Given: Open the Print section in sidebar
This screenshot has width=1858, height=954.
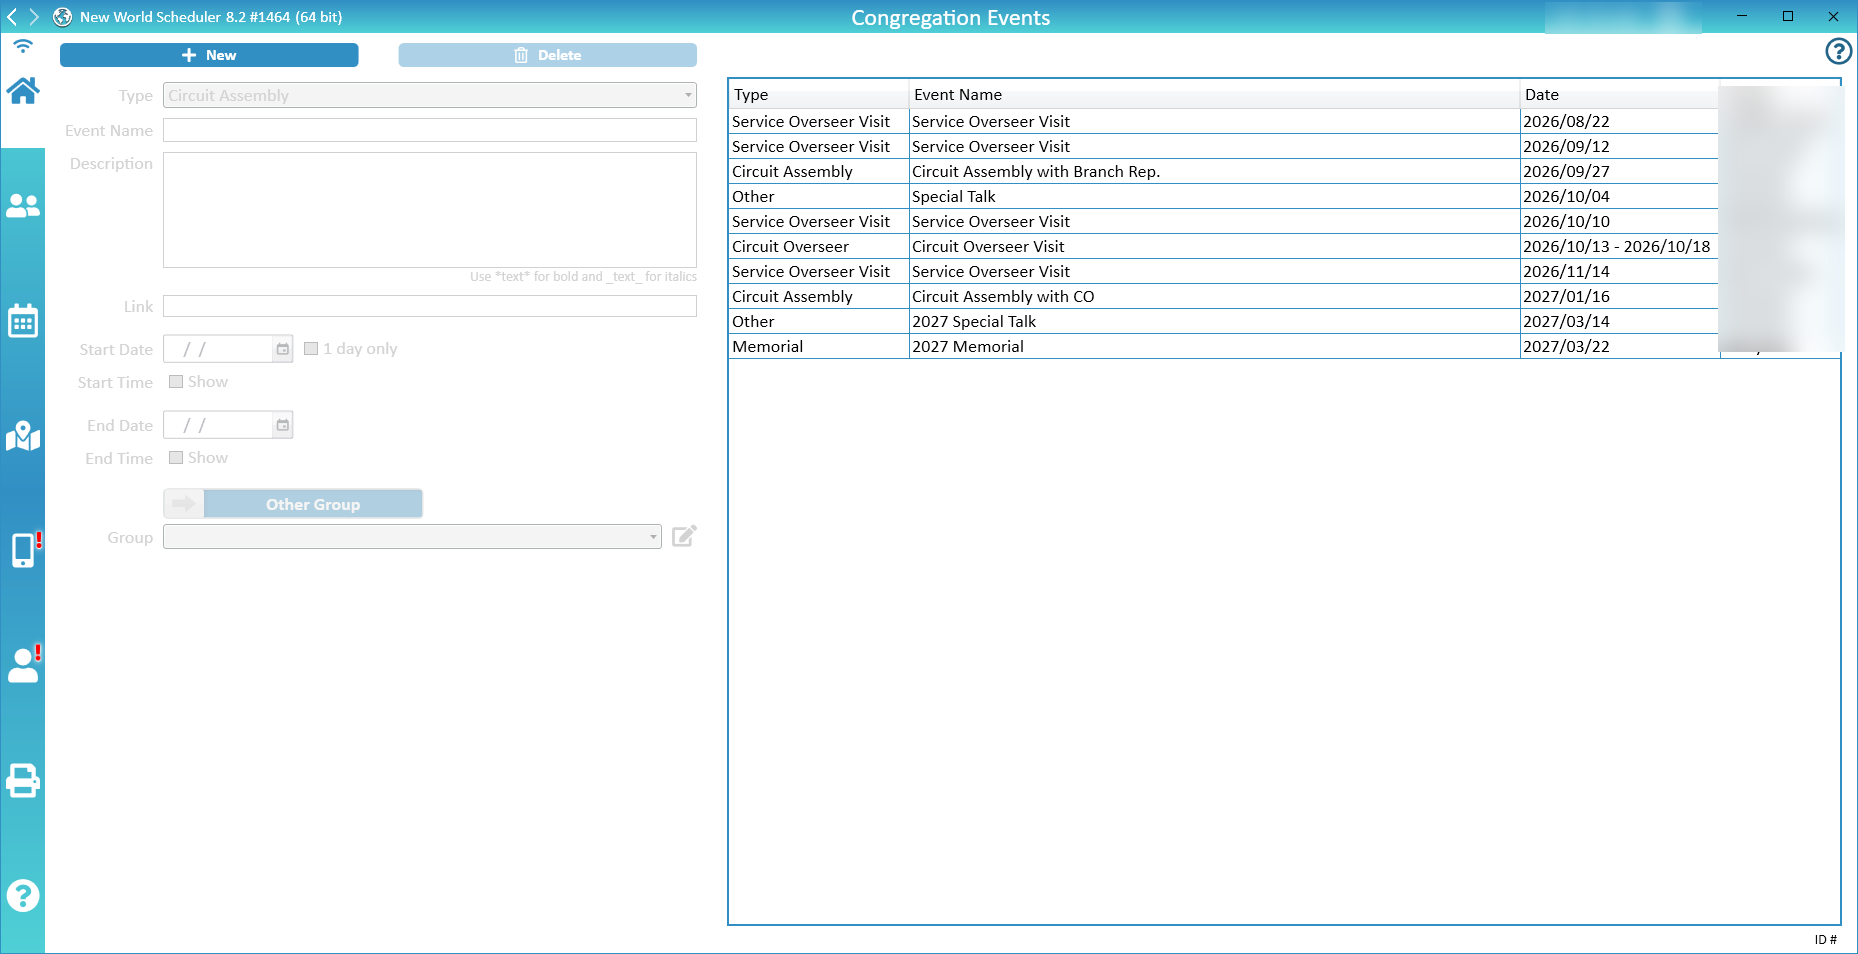Looking at the screenshot, I should (23, 780).
